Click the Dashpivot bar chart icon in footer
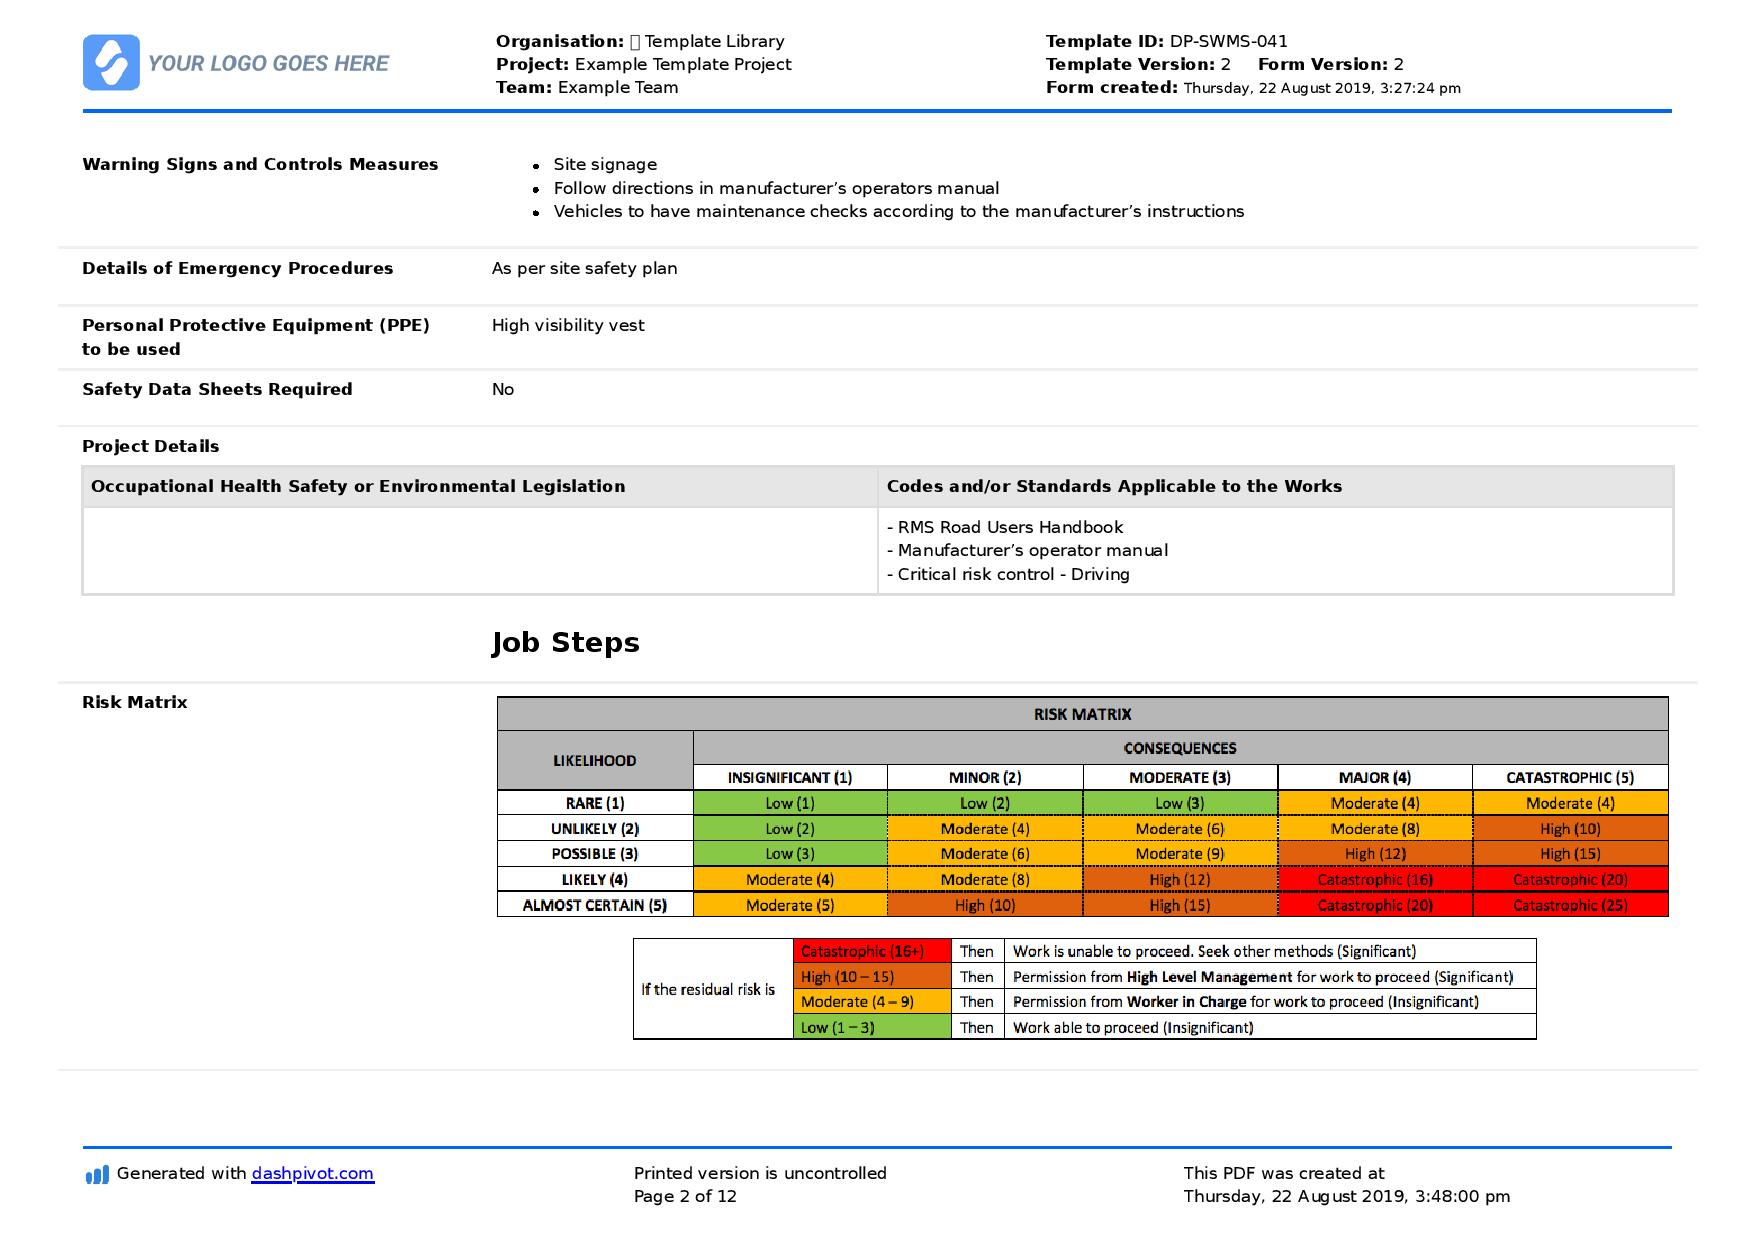This screenshot has height=1239, width=1754. click(97, 1175)
